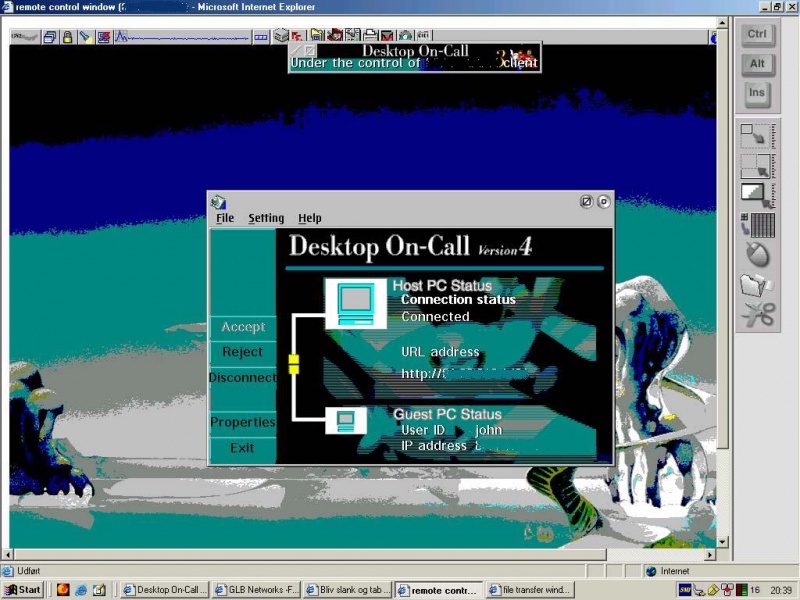
Task: Open the File menu in Desktop On-Call
Action: pyautogui.click(x=224, y=218)
